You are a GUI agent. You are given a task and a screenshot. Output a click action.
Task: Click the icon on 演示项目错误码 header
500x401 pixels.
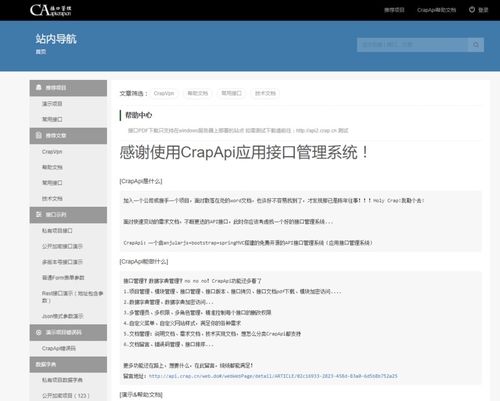(39, 332)
